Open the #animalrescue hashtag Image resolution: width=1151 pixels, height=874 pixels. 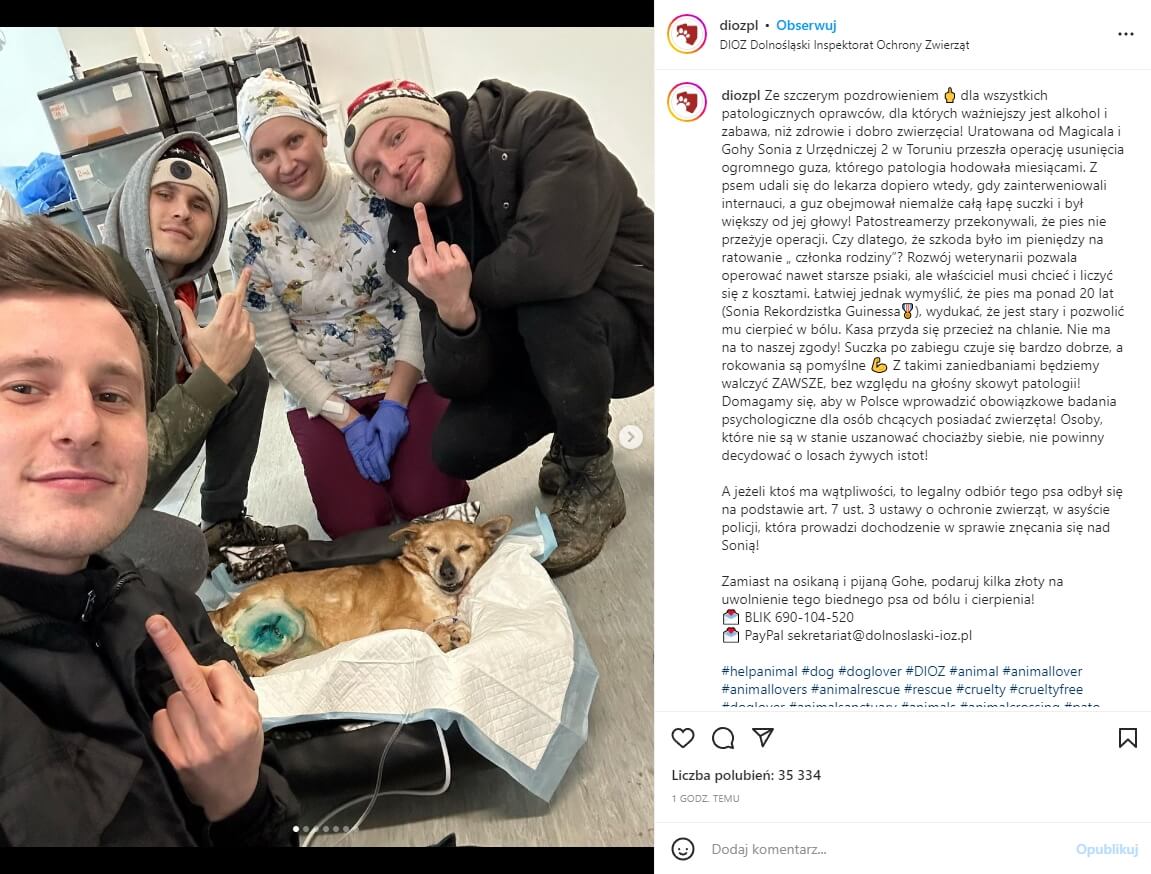[855, 689]
